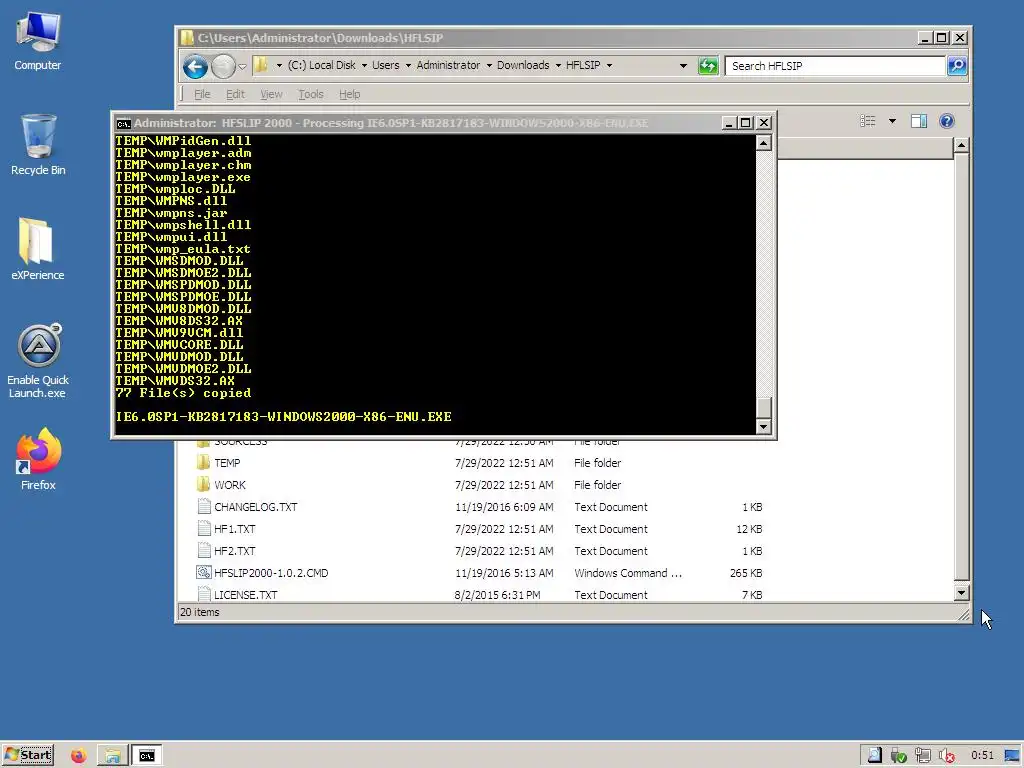The height and width of the screenshot is (768, 1024).
Task: Click the Firefox icon in the taskbar
Action: click(x=78, y=756)
